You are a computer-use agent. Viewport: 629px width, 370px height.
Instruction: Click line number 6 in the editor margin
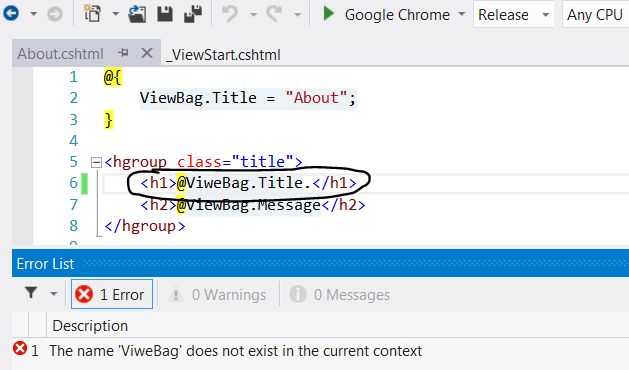[73, 183]
